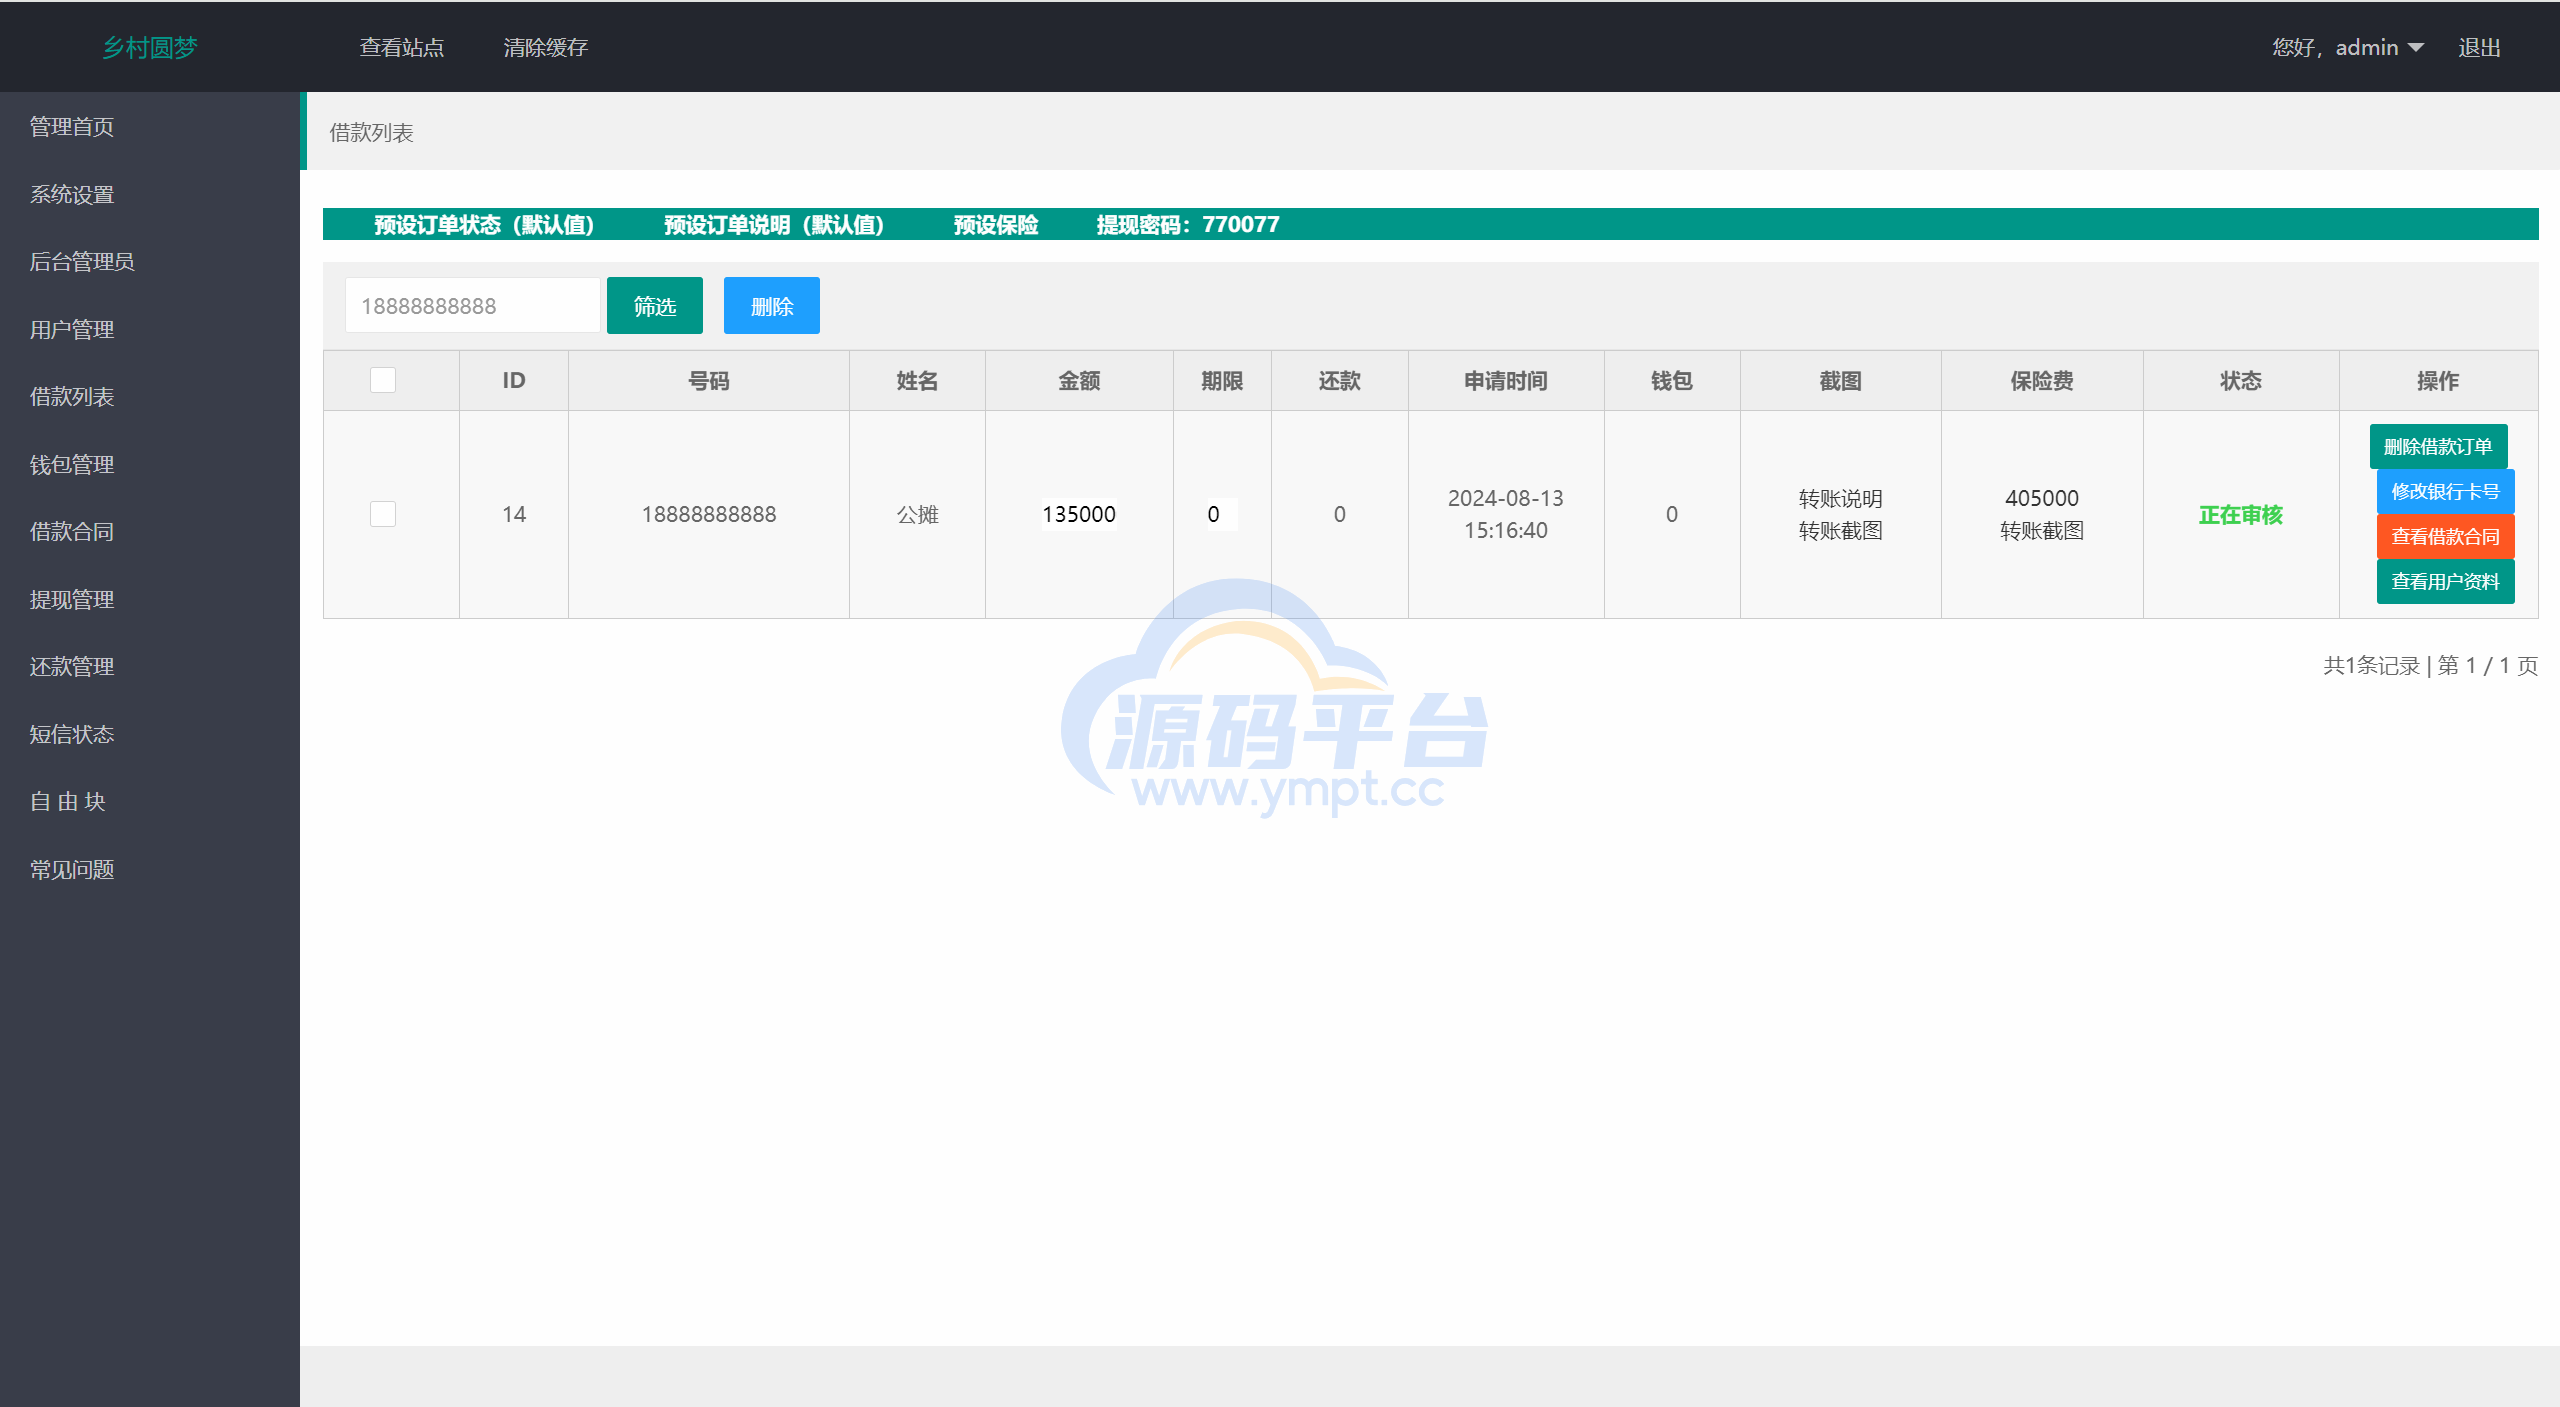2560x1407 pixels.
Task: Click the 号码 column header
Action: pyautogui.click(x=709, y=381)
